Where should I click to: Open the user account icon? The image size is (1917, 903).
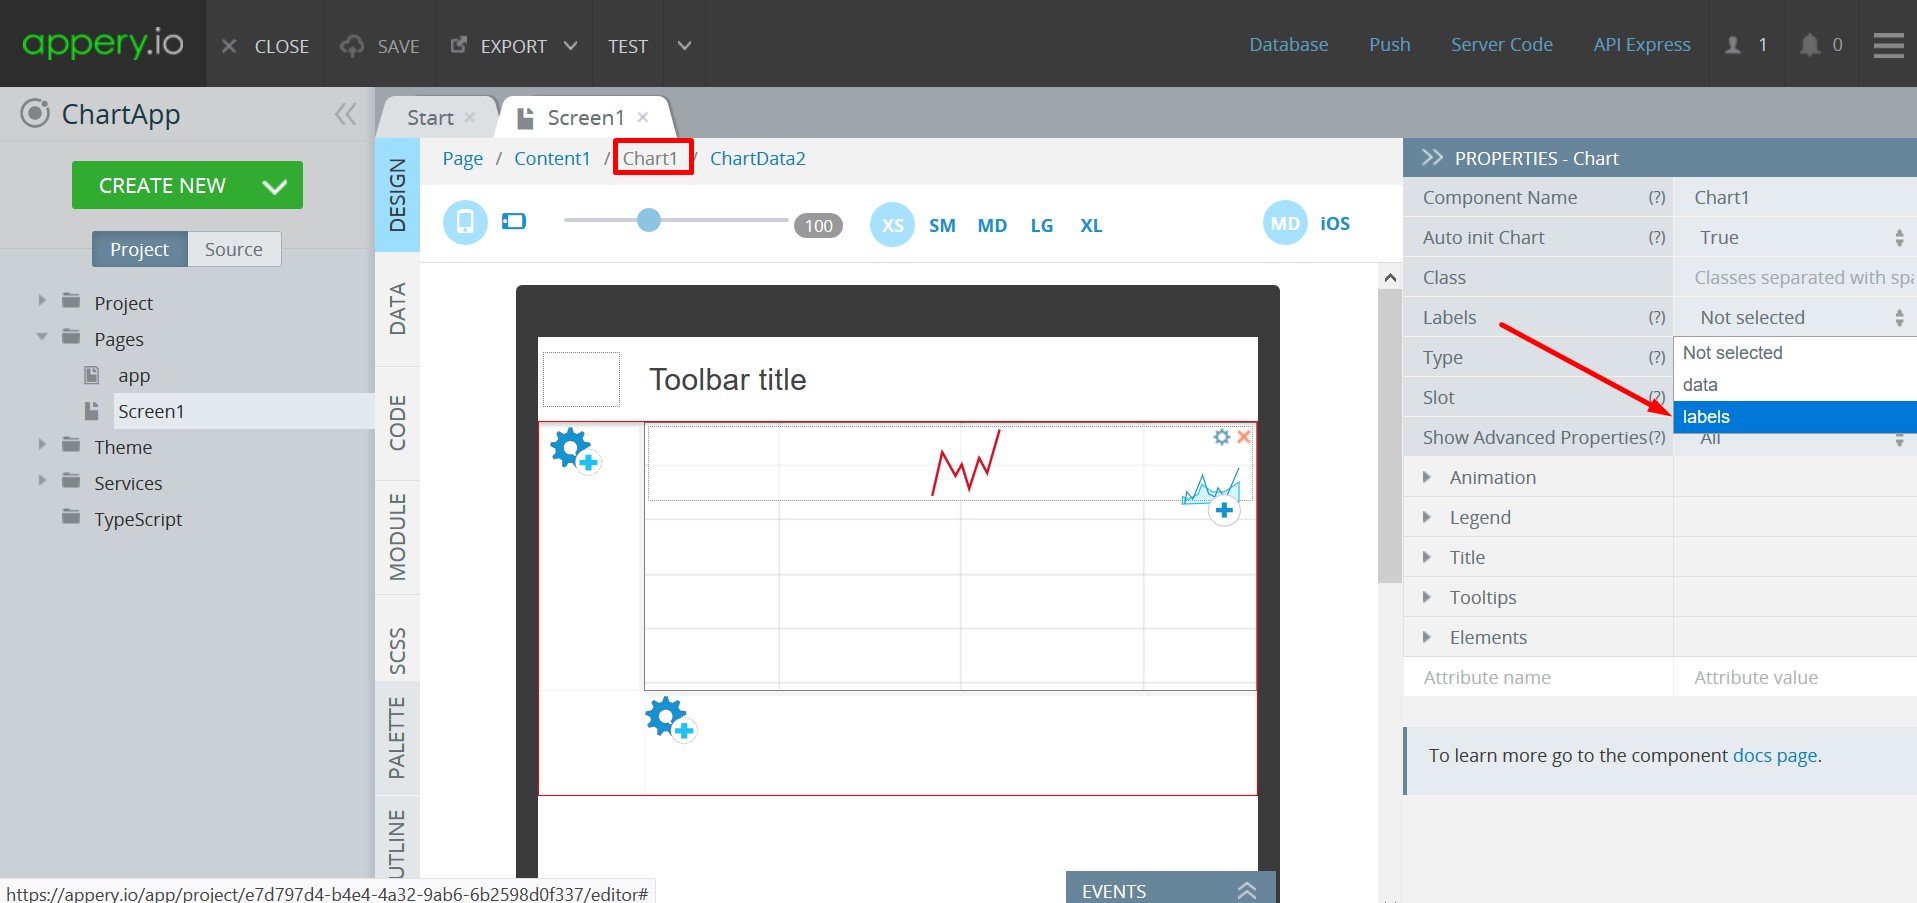point(1733,45)
